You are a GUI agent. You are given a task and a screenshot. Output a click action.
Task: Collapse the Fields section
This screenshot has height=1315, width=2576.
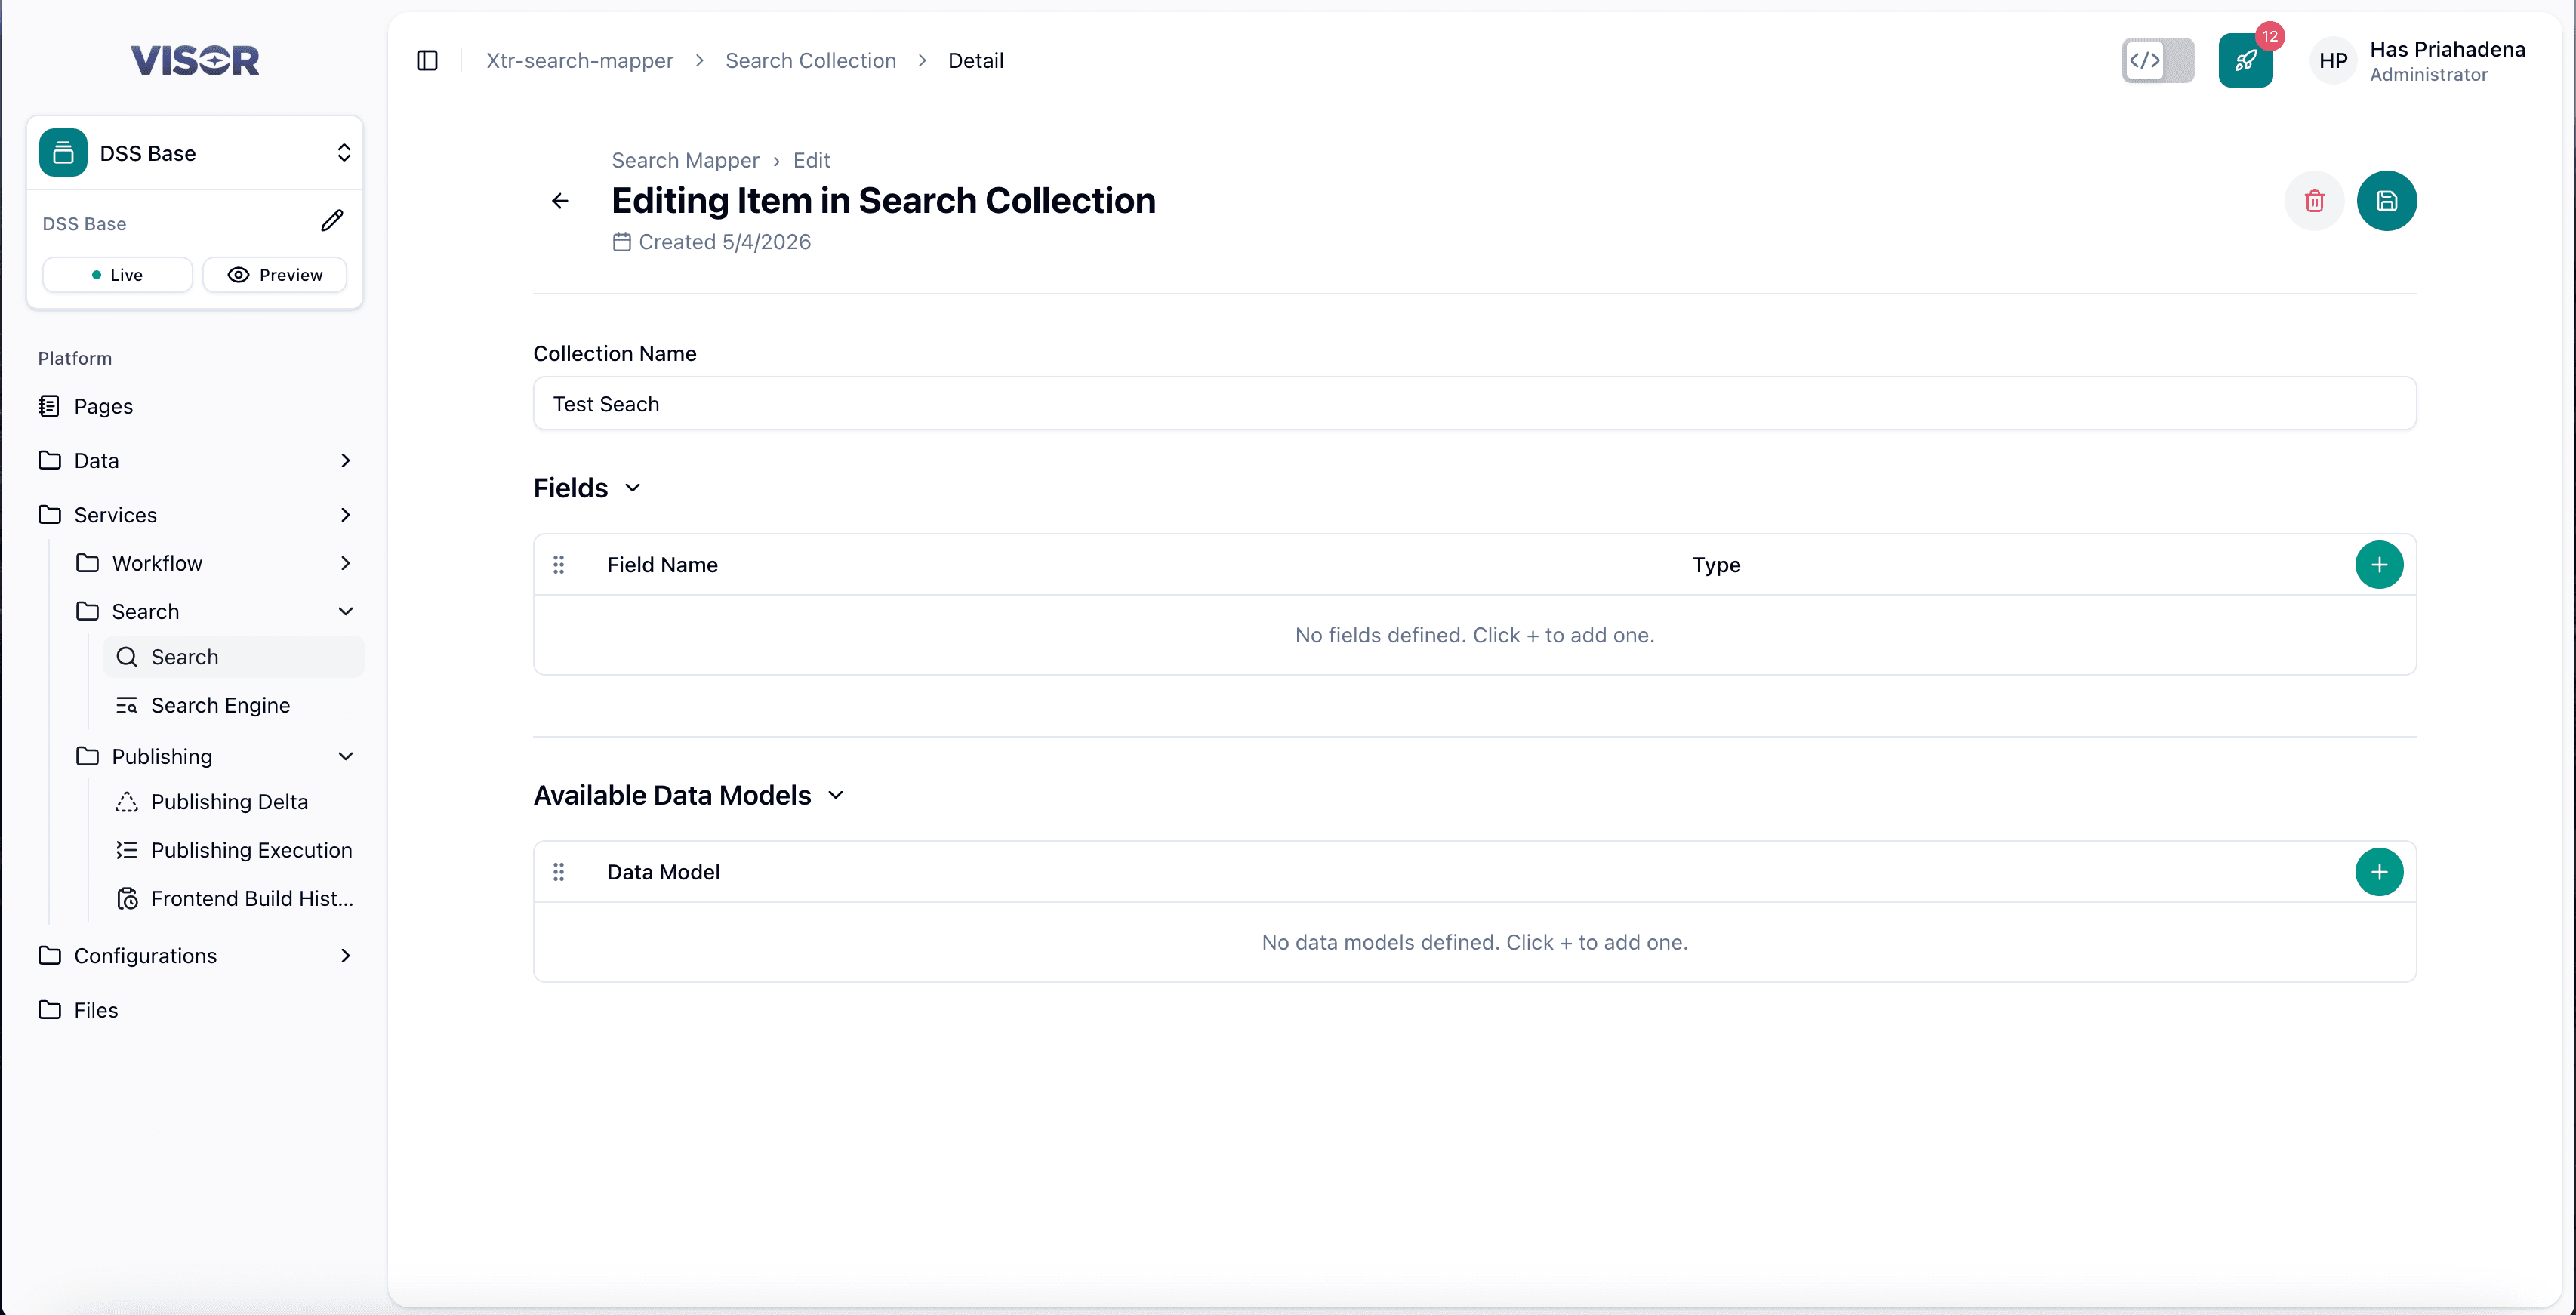632,488
